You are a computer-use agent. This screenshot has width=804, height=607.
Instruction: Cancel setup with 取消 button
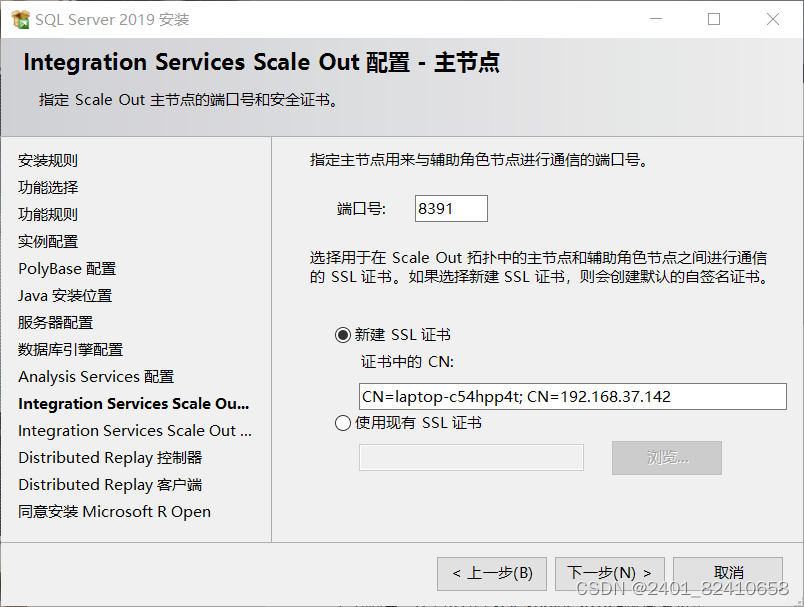728,573
